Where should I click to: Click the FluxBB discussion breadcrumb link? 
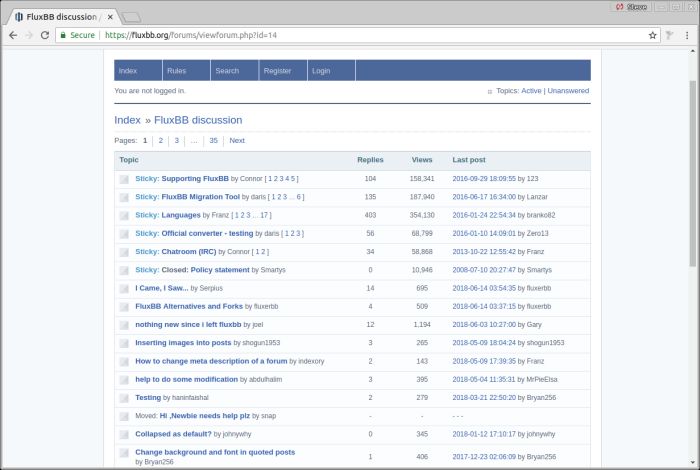(198, 120)
